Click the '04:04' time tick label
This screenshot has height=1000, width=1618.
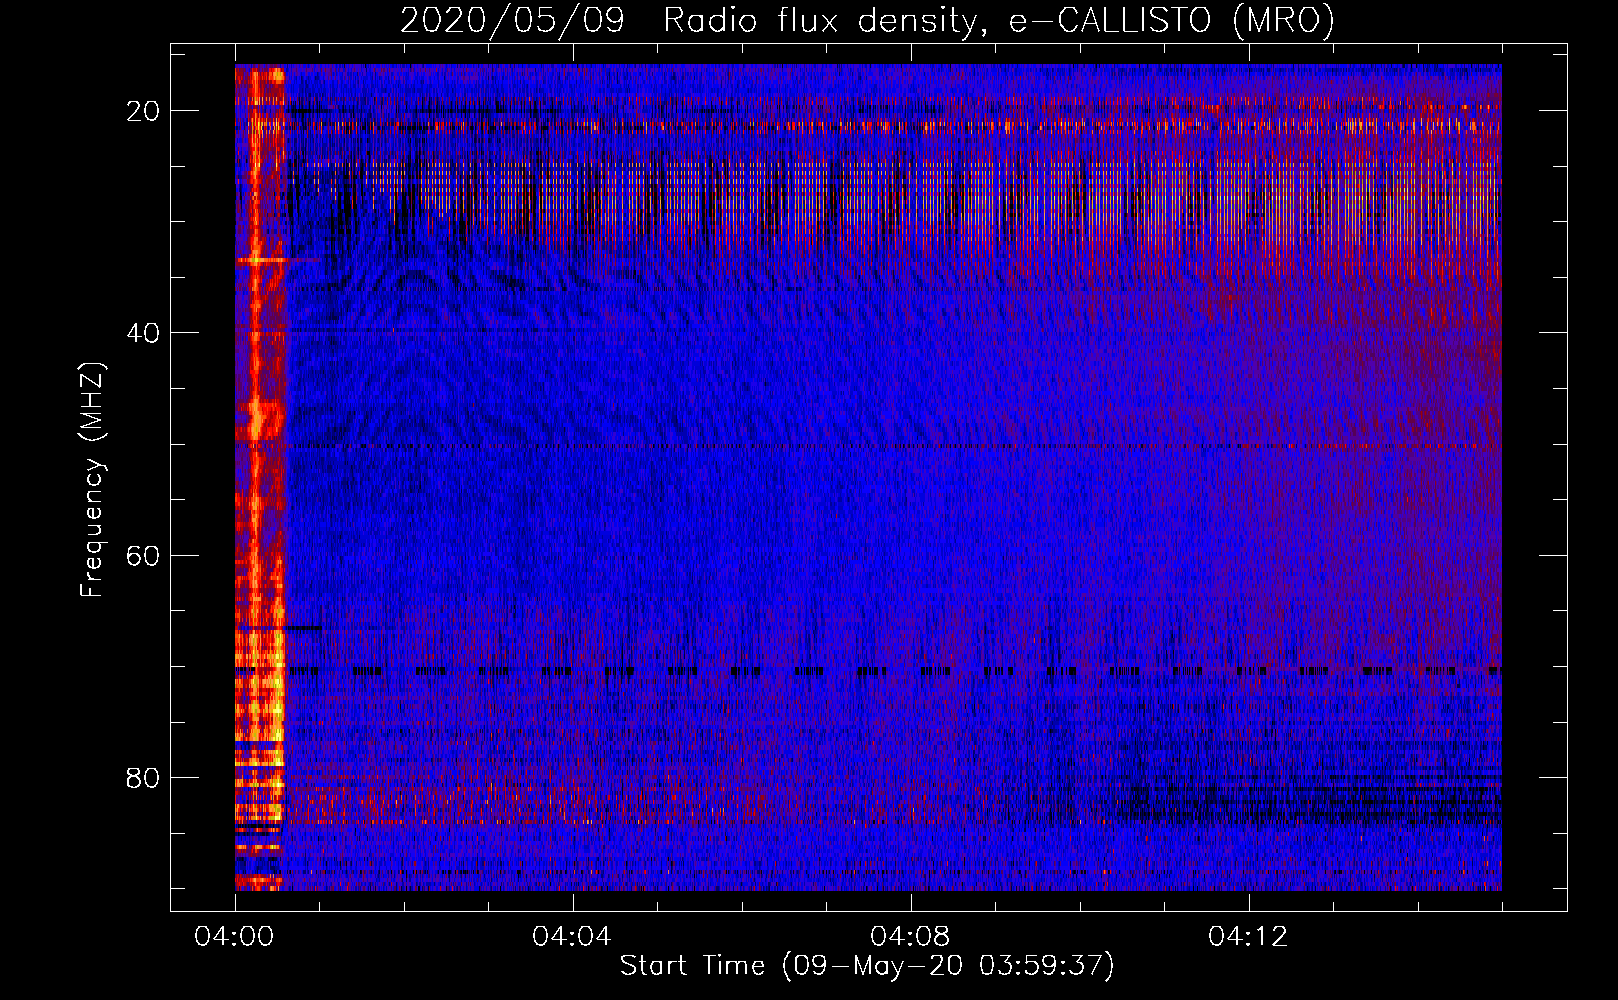[x=573, y=937]
